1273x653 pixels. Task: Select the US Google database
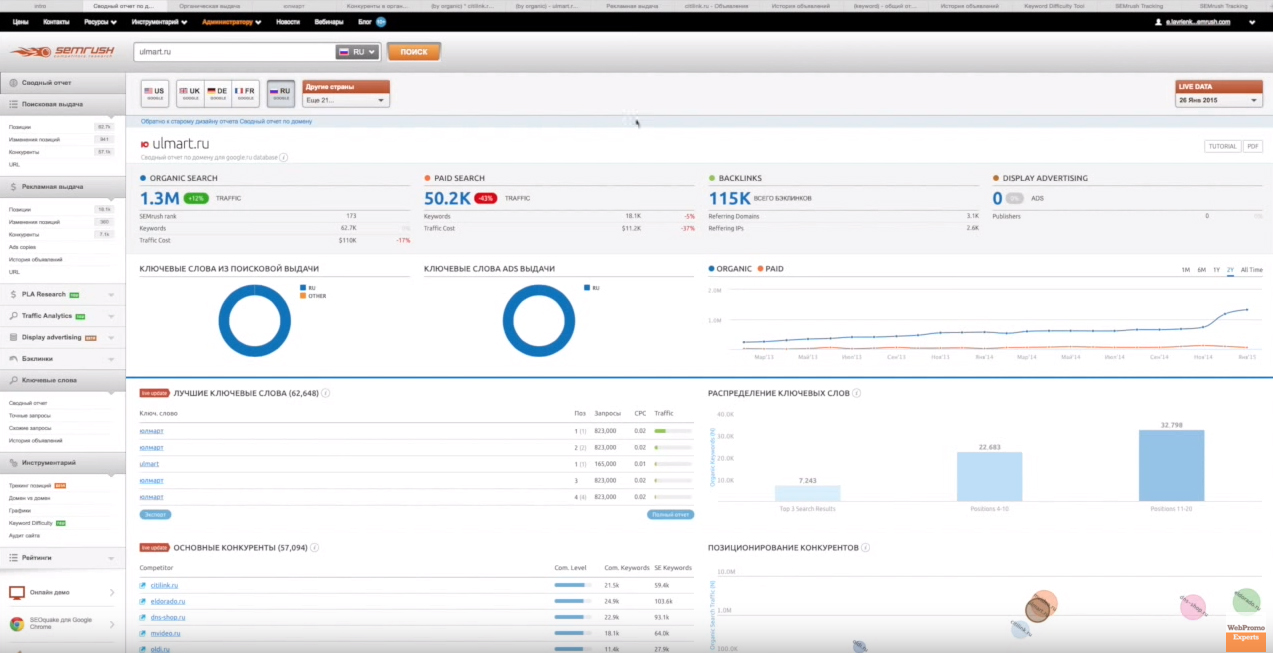tap(155, 93)
